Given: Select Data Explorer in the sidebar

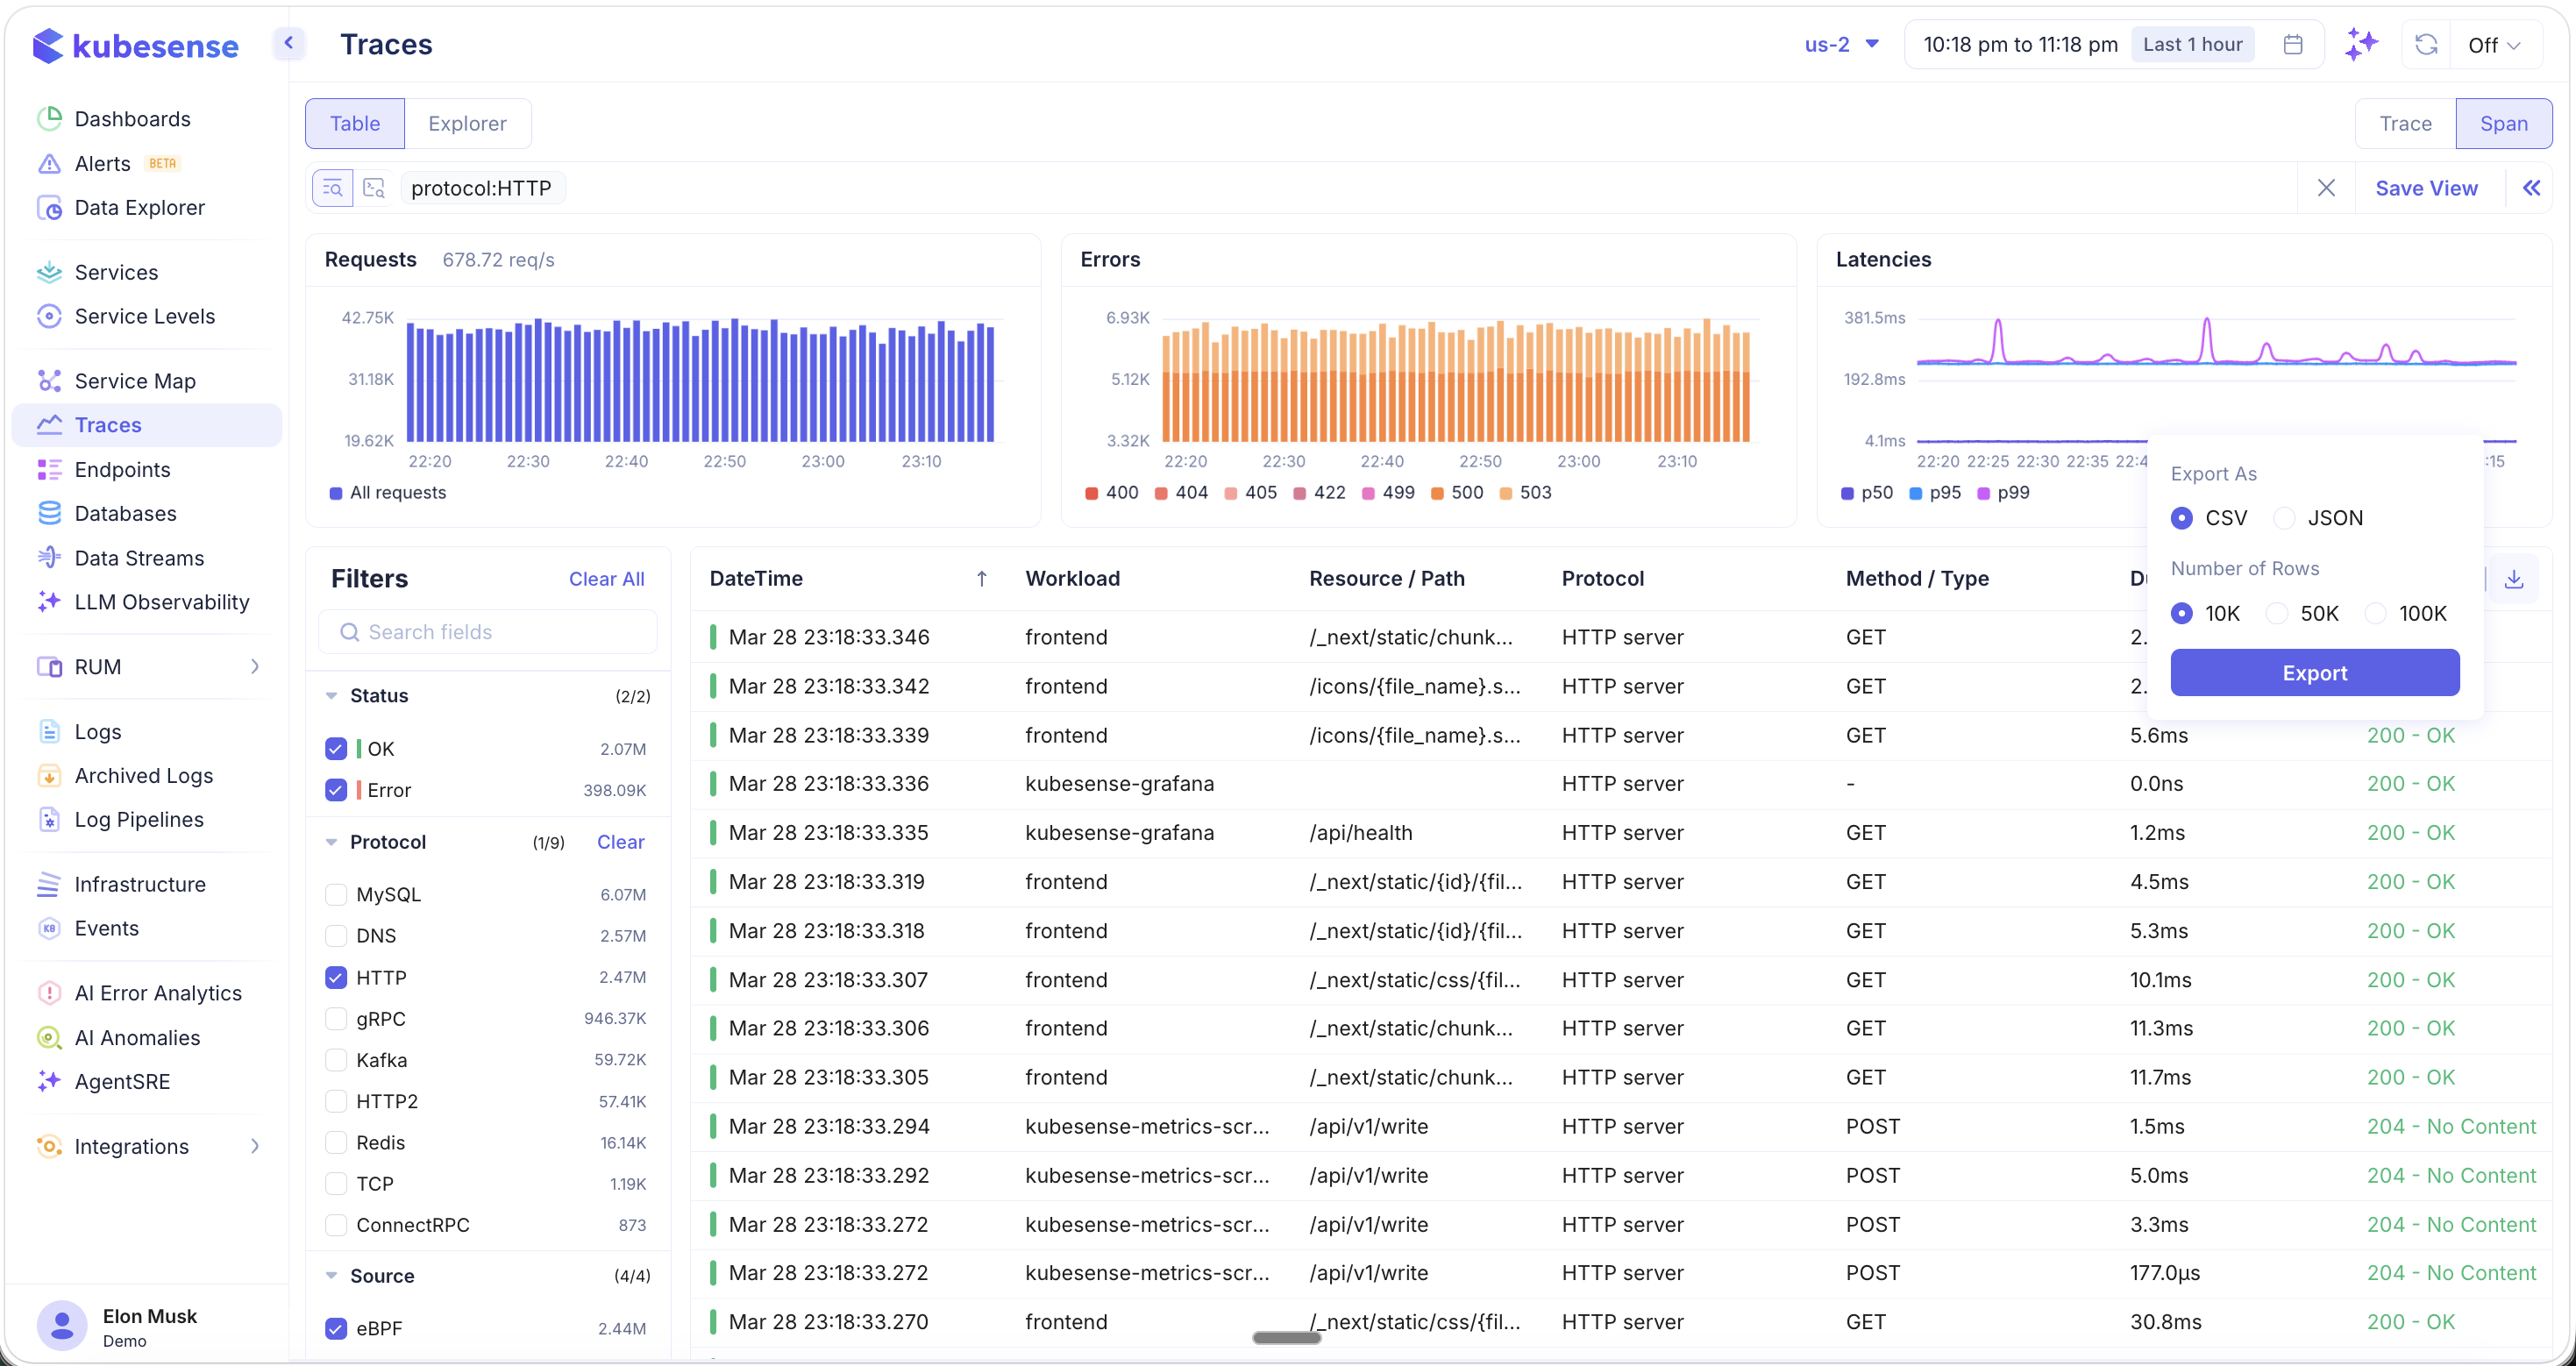Looking at the screenshot, I should click(140, 208).
